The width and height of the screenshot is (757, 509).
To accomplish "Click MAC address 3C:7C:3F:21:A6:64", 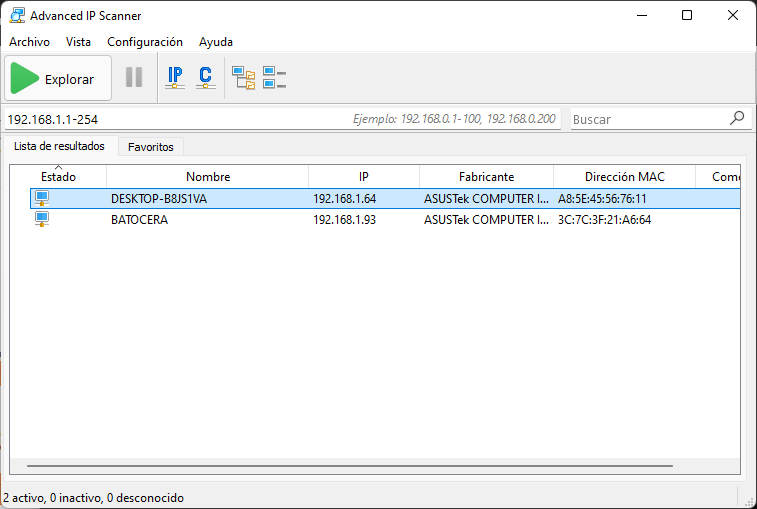I will [604, 220].
